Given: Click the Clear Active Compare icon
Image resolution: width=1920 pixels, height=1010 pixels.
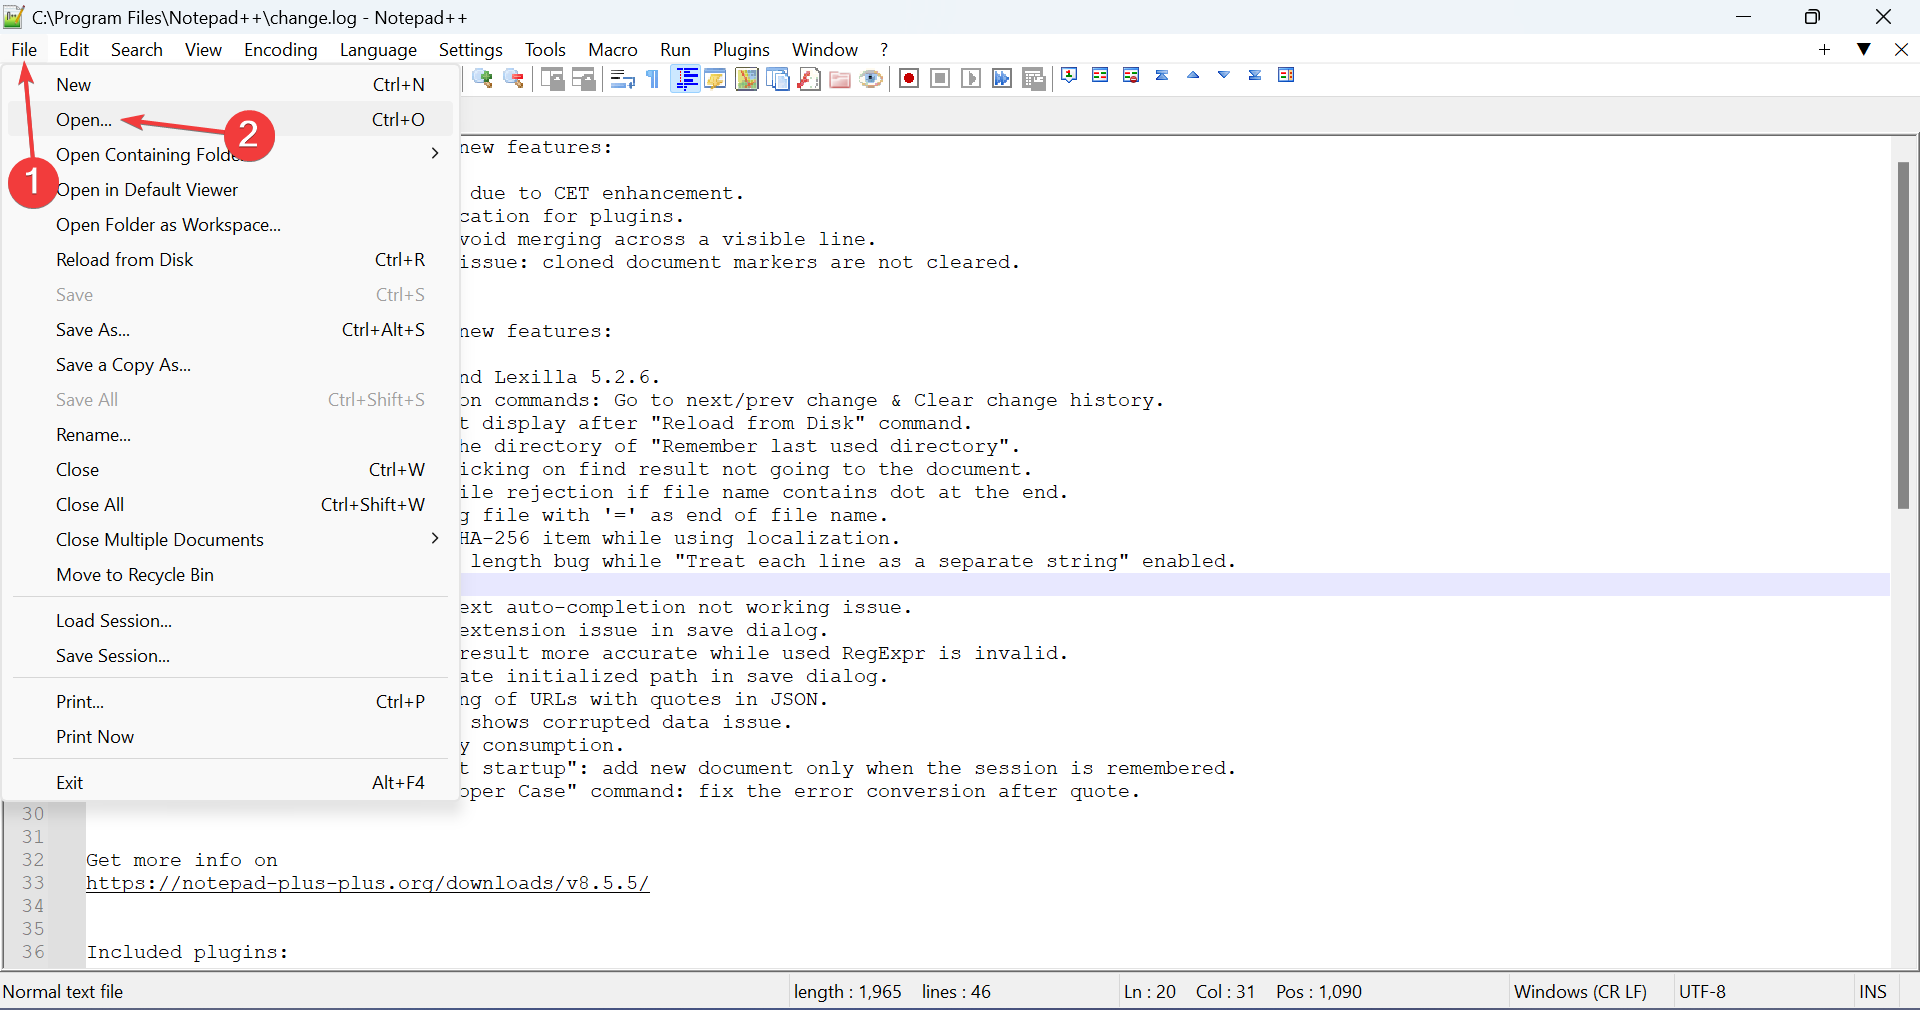Looking at the screenshot, I should pyautogui.click(x=1131, y=75).
